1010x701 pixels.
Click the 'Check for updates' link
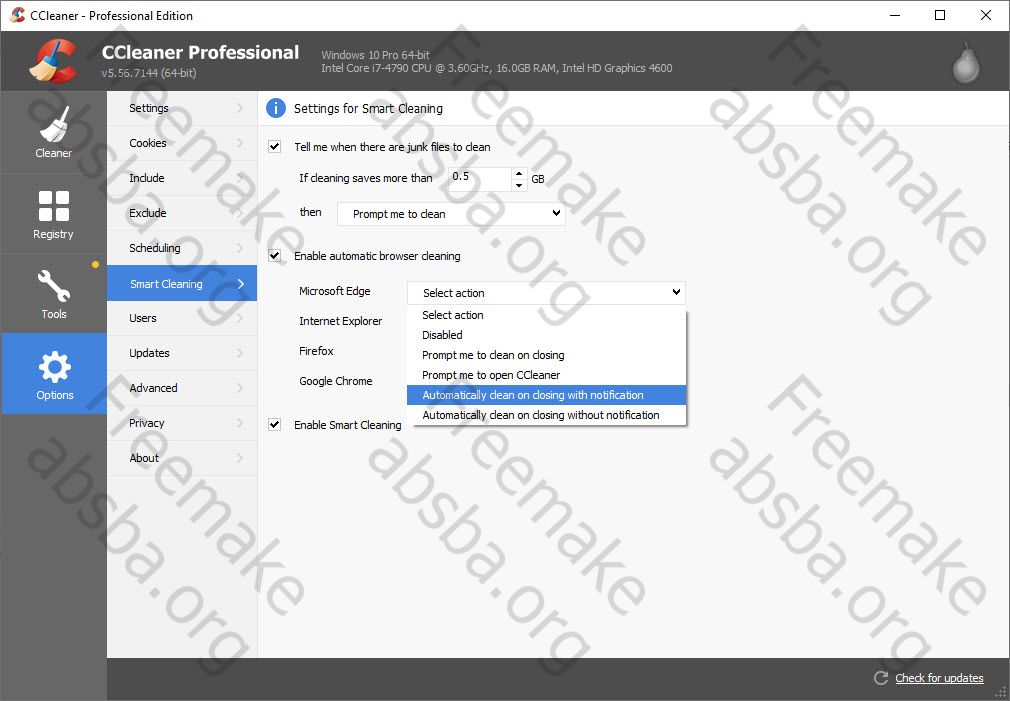(x=939, y=678)
